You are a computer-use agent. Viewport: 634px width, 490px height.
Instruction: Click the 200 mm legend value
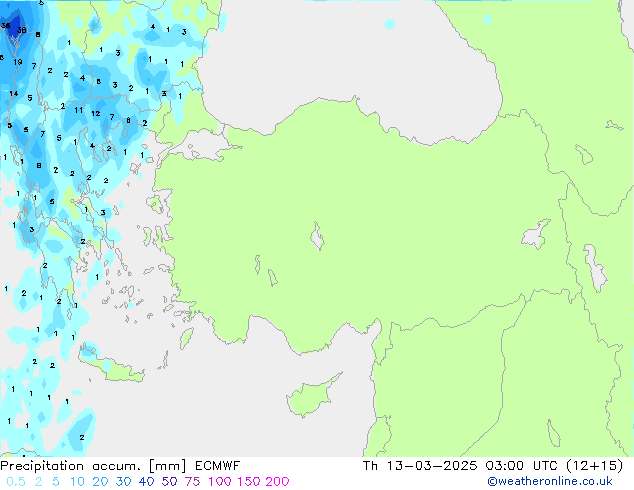click(x=277, y=482)
